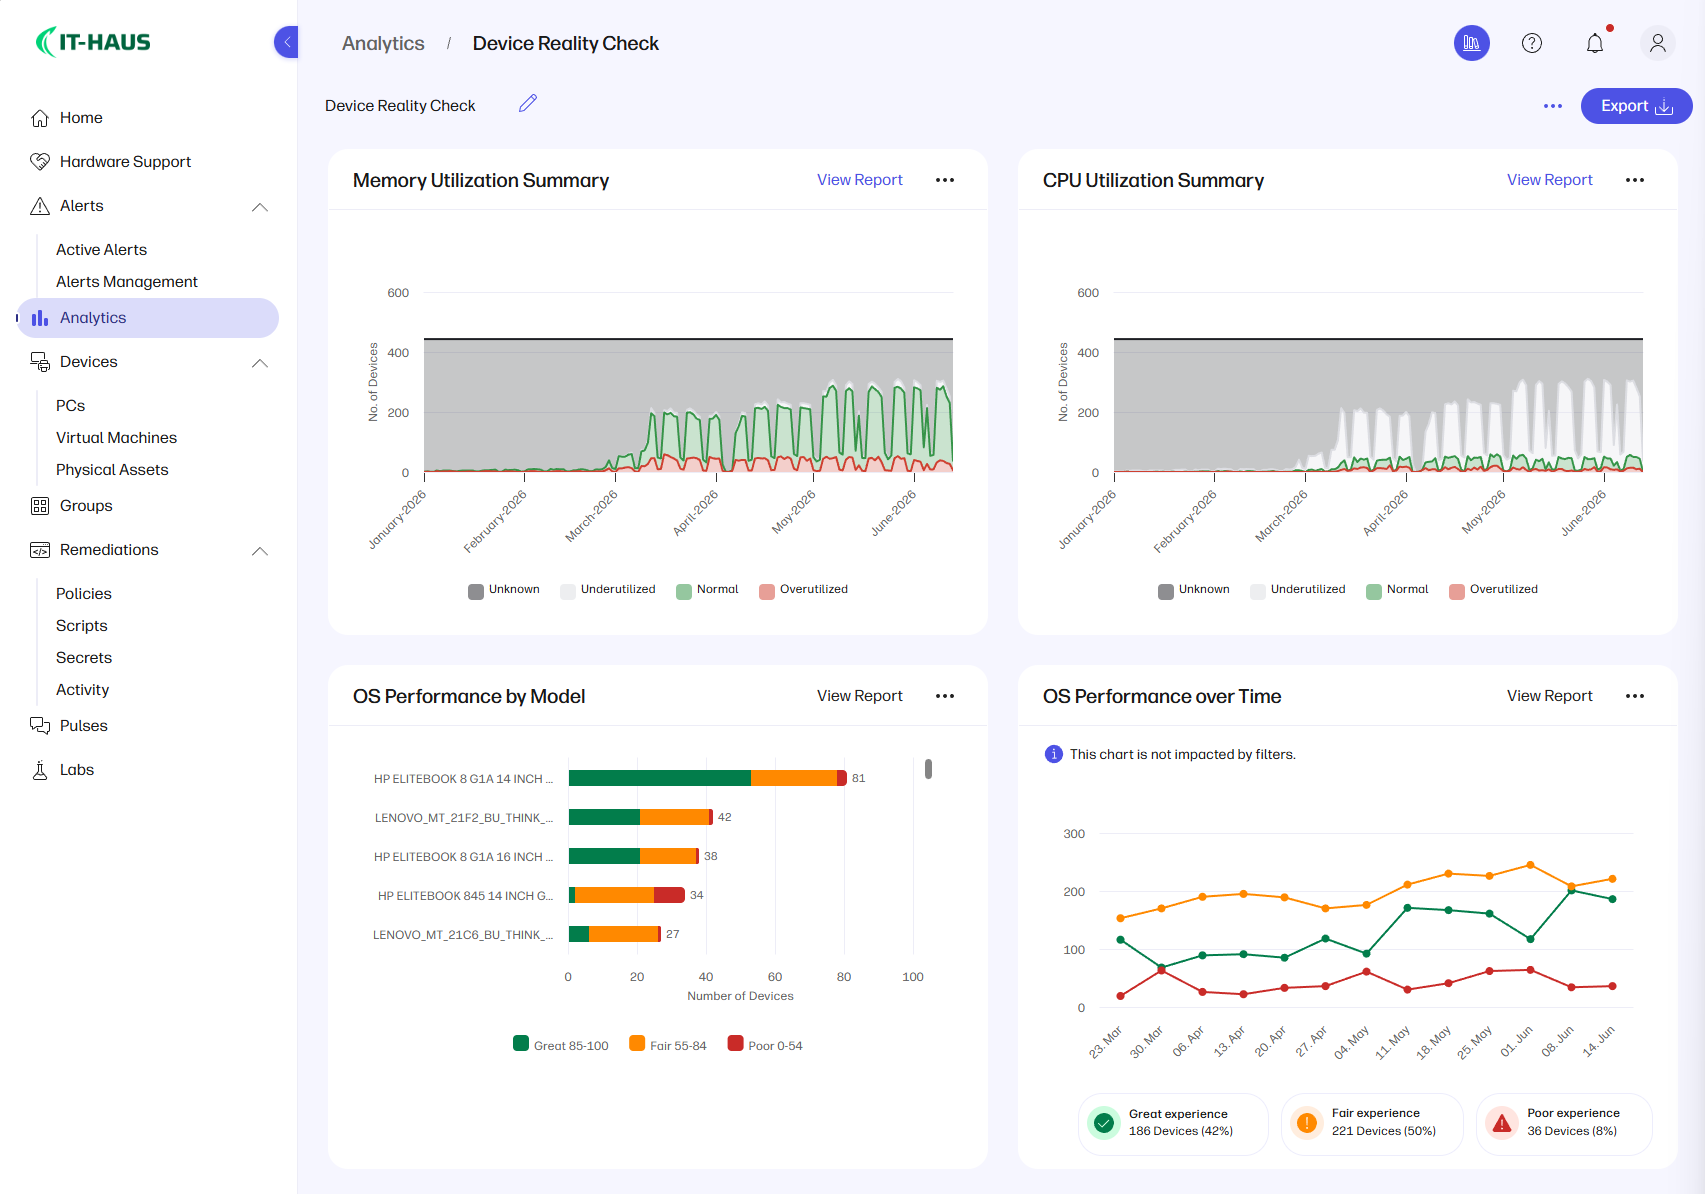Edit dashboard name with pencil icon
This screenshot has width=1705, height=1194.
coord(528,103)
